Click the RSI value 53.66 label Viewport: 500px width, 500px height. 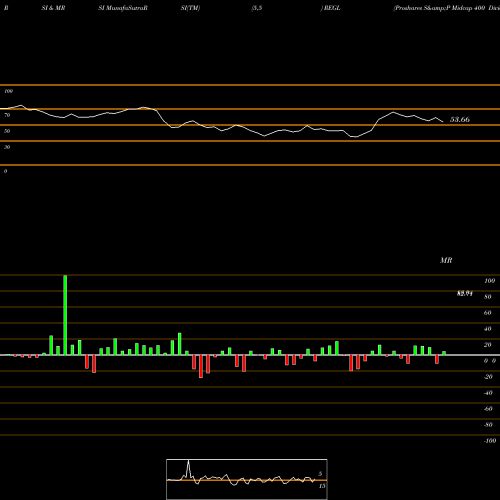(x=460, y=119)
